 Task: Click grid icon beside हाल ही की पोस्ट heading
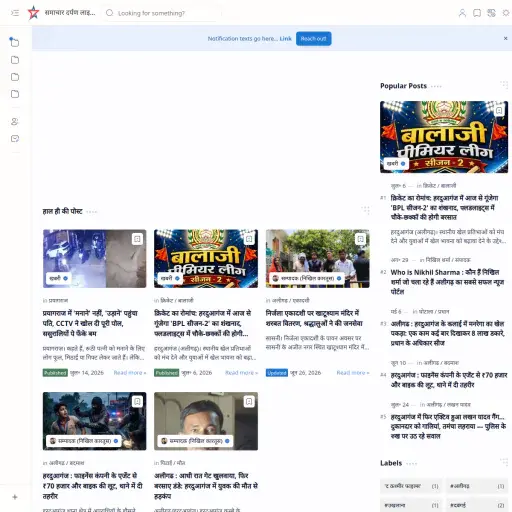365,210
